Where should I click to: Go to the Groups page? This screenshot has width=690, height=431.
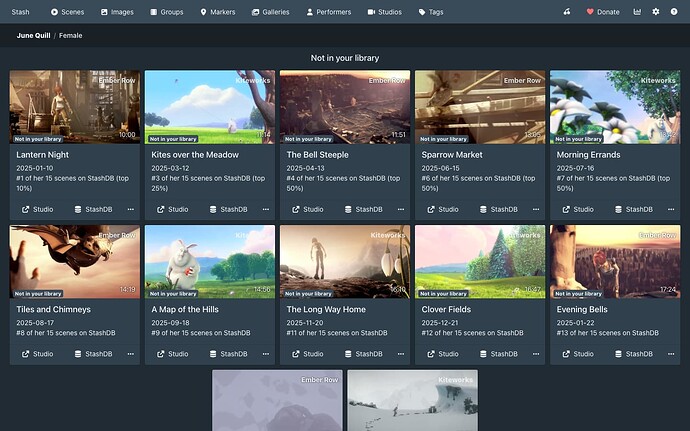point(166,12)
